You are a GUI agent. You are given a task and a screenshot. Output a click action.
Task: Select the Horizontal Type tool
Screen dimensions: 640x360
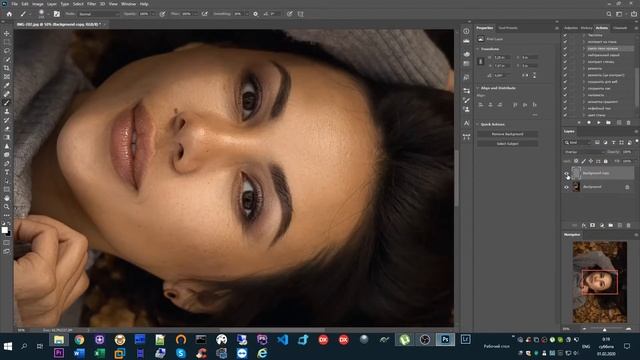click(x=7, y=172)
